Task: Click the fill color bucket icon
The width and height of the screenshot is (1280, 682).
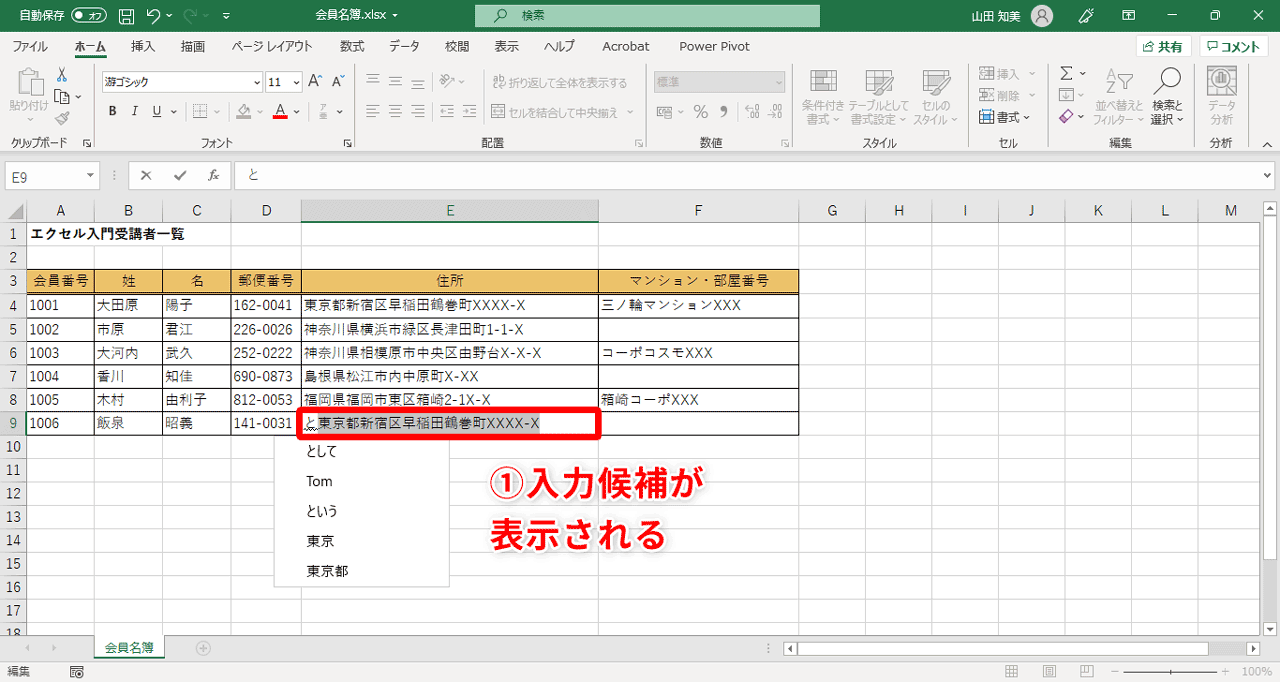Action: click(246, 111)
